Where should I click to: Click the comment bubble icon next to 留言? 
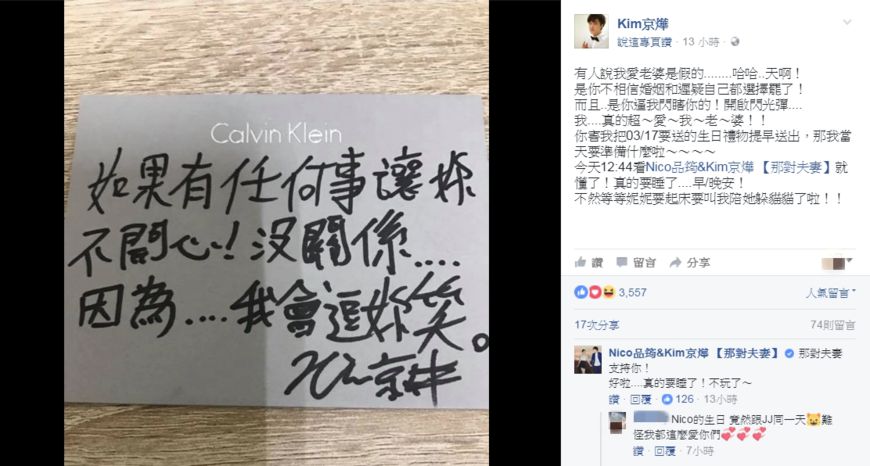click(x=622, y=262)
